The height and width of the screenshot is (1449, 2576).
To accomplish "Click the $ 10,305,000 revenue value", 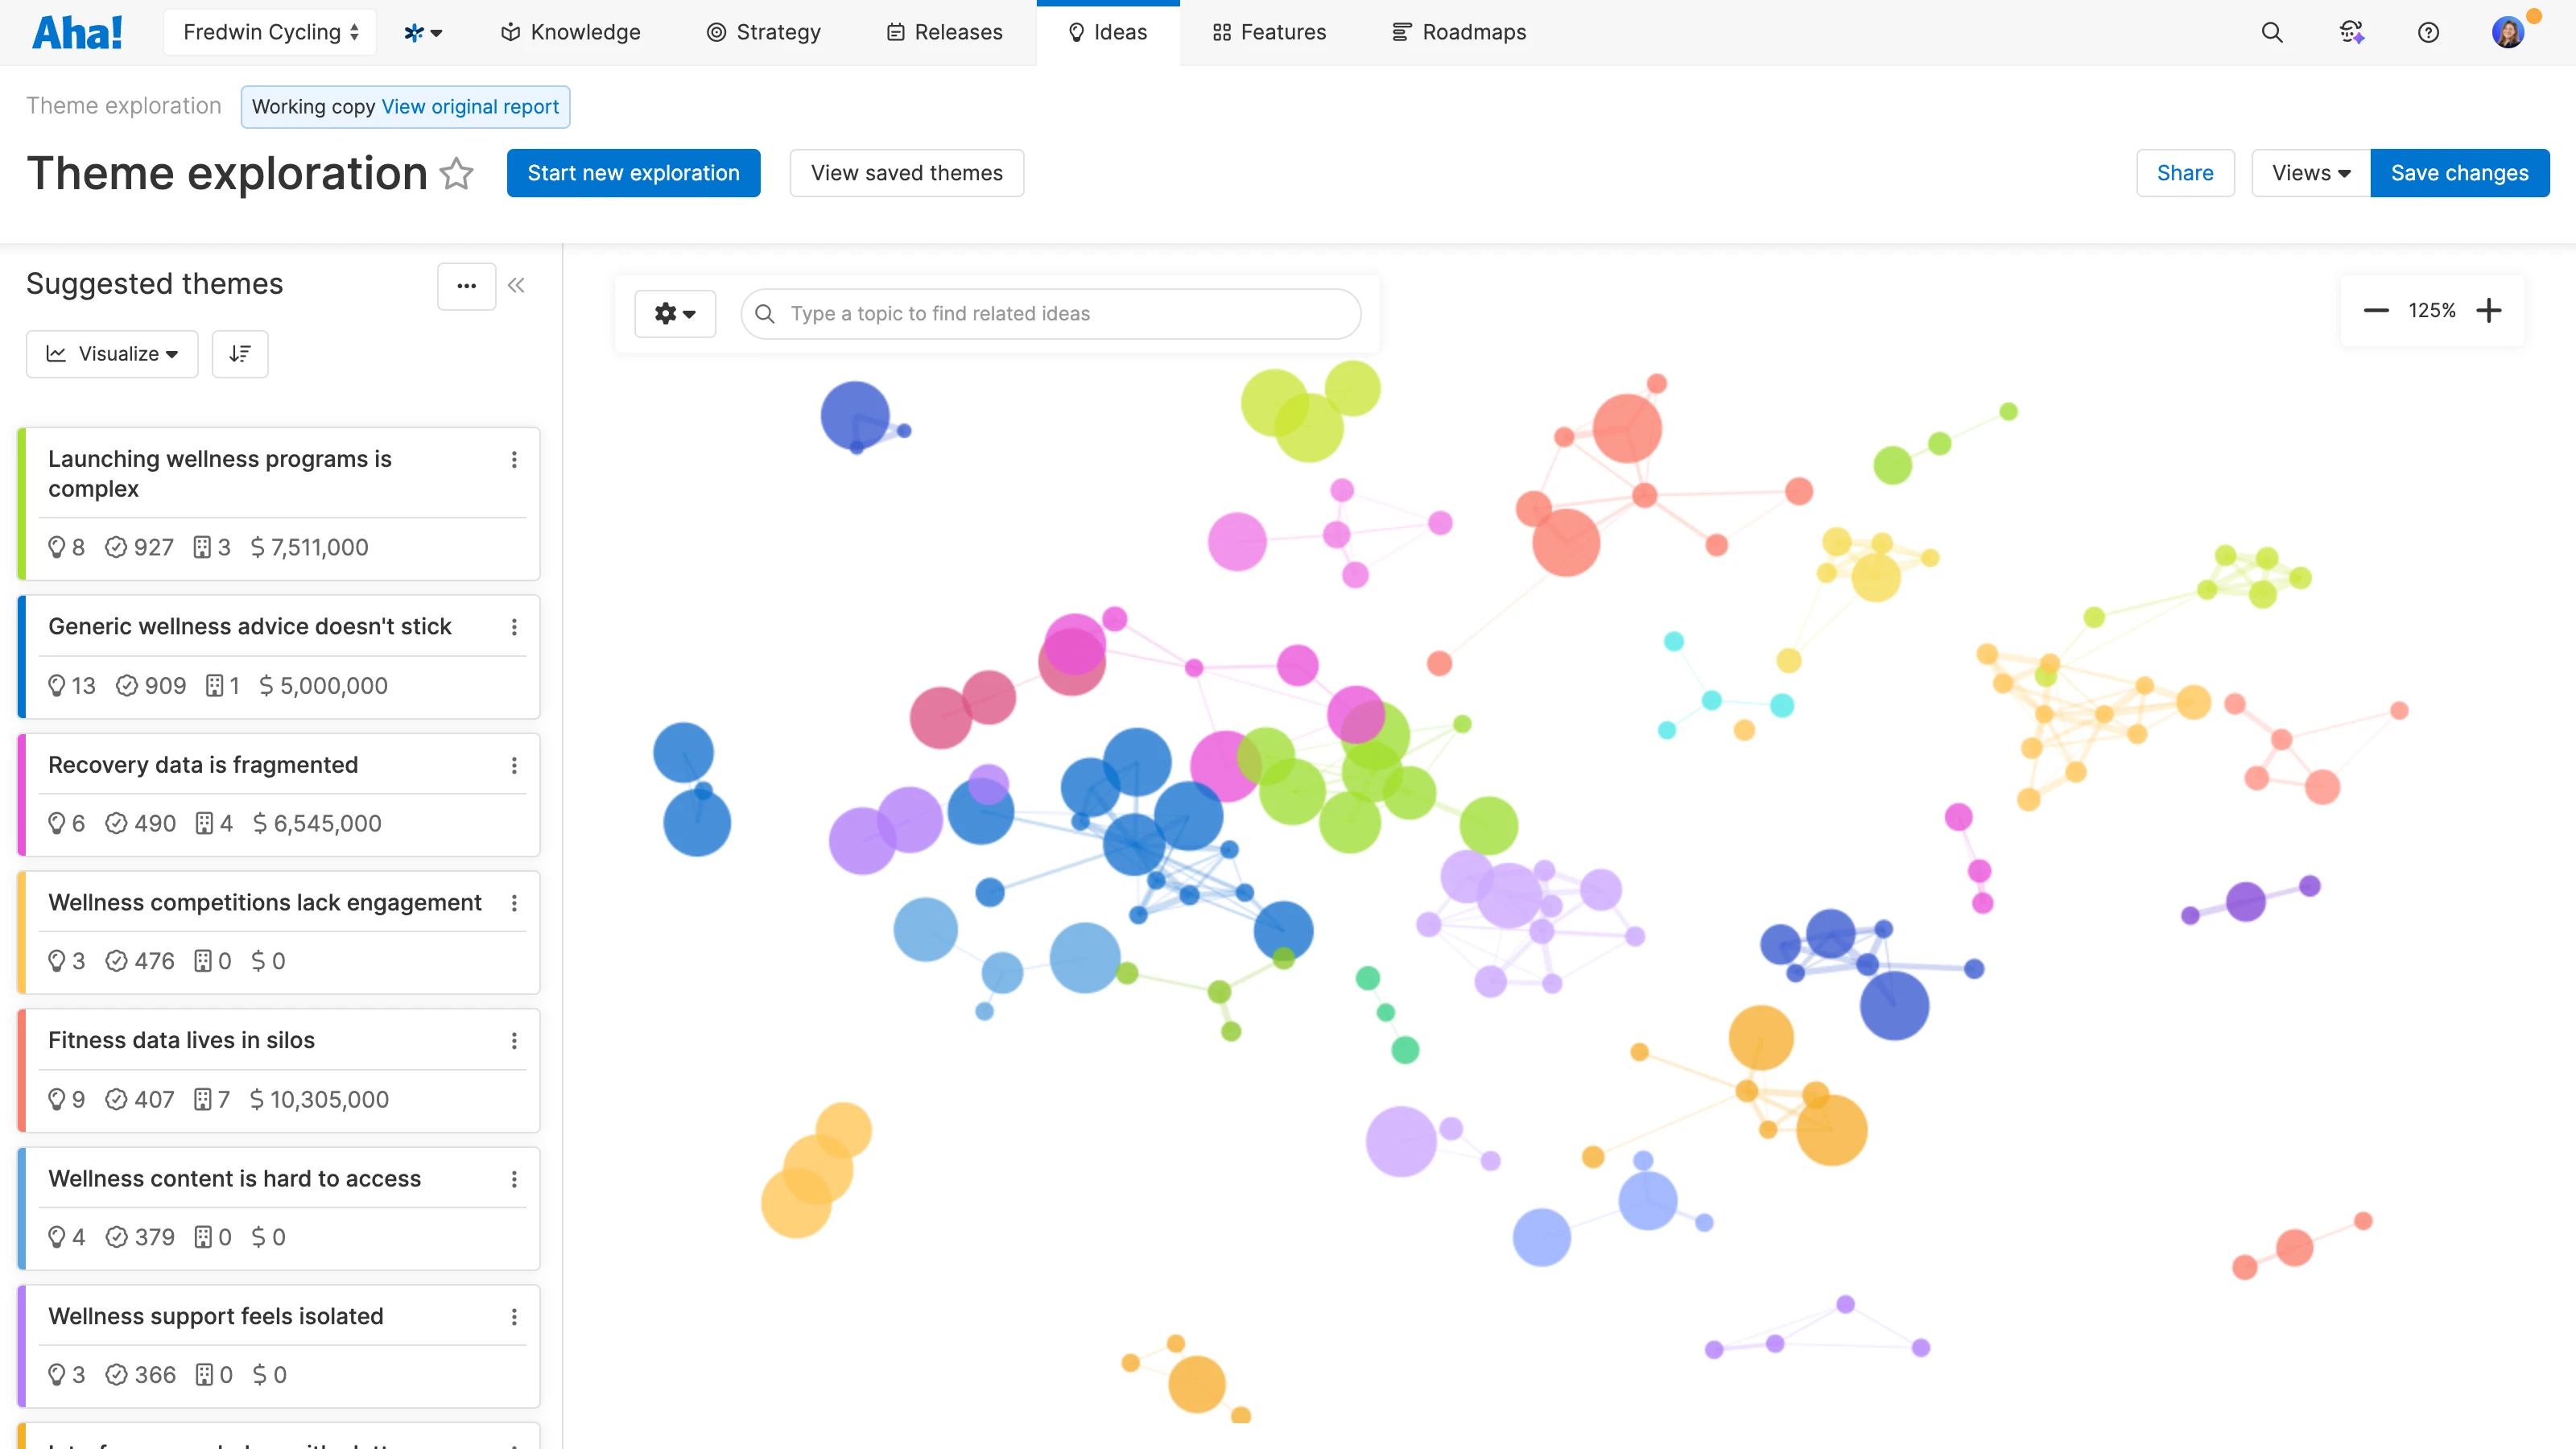I will coord(319,1100).
